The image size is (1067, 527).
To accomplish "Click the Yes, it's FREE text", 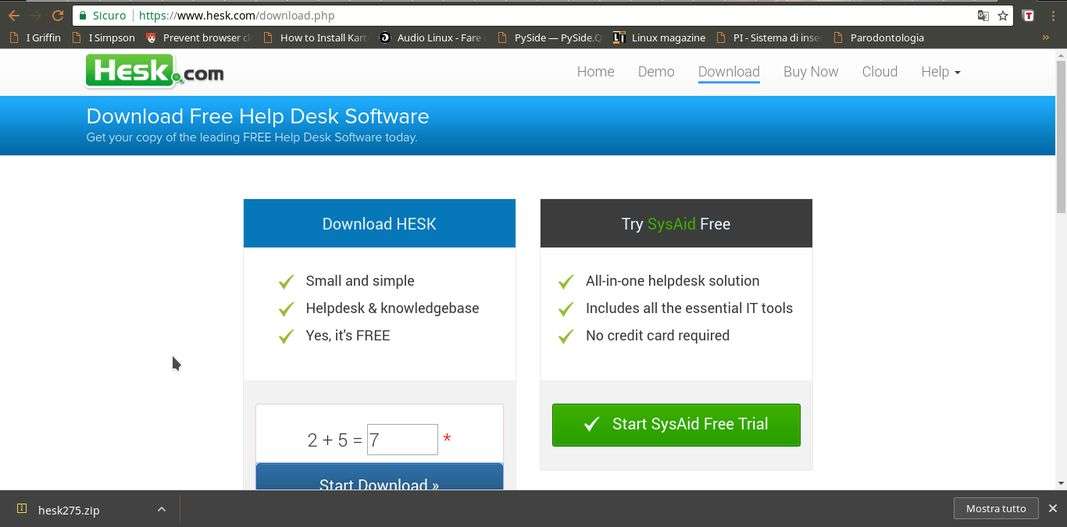I will (348, 335).
